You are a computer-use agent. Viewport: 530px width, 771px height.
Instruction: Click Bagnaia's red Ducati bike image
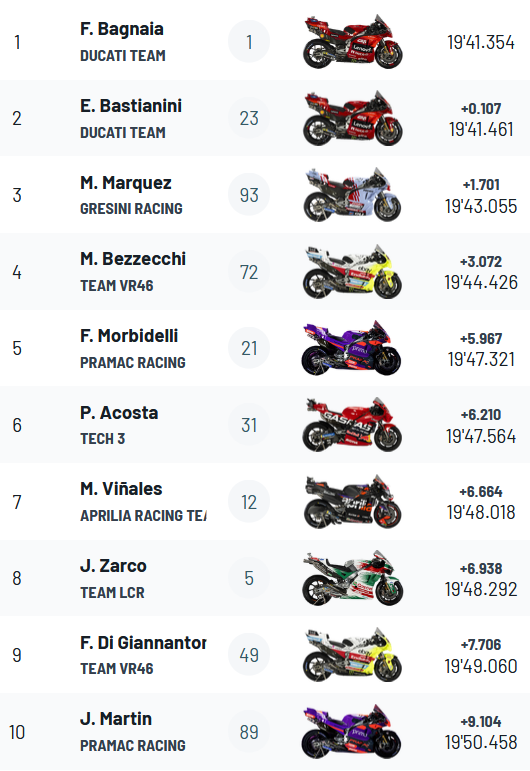point(353,41)
